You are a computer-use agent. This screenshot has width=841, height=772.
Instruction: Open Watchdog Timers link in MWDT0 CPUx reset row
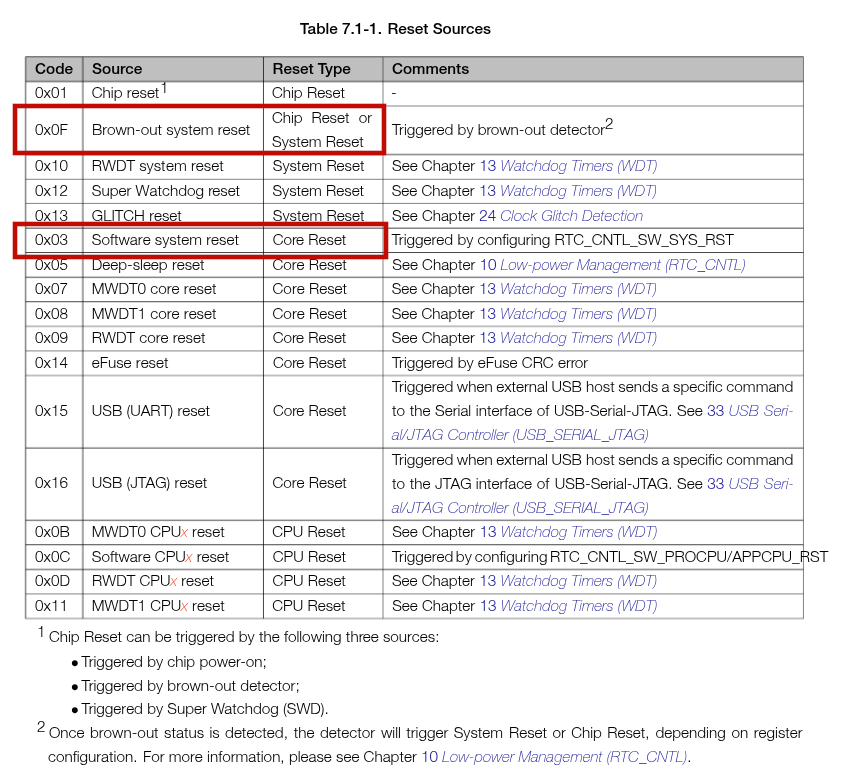coord(578,532)
